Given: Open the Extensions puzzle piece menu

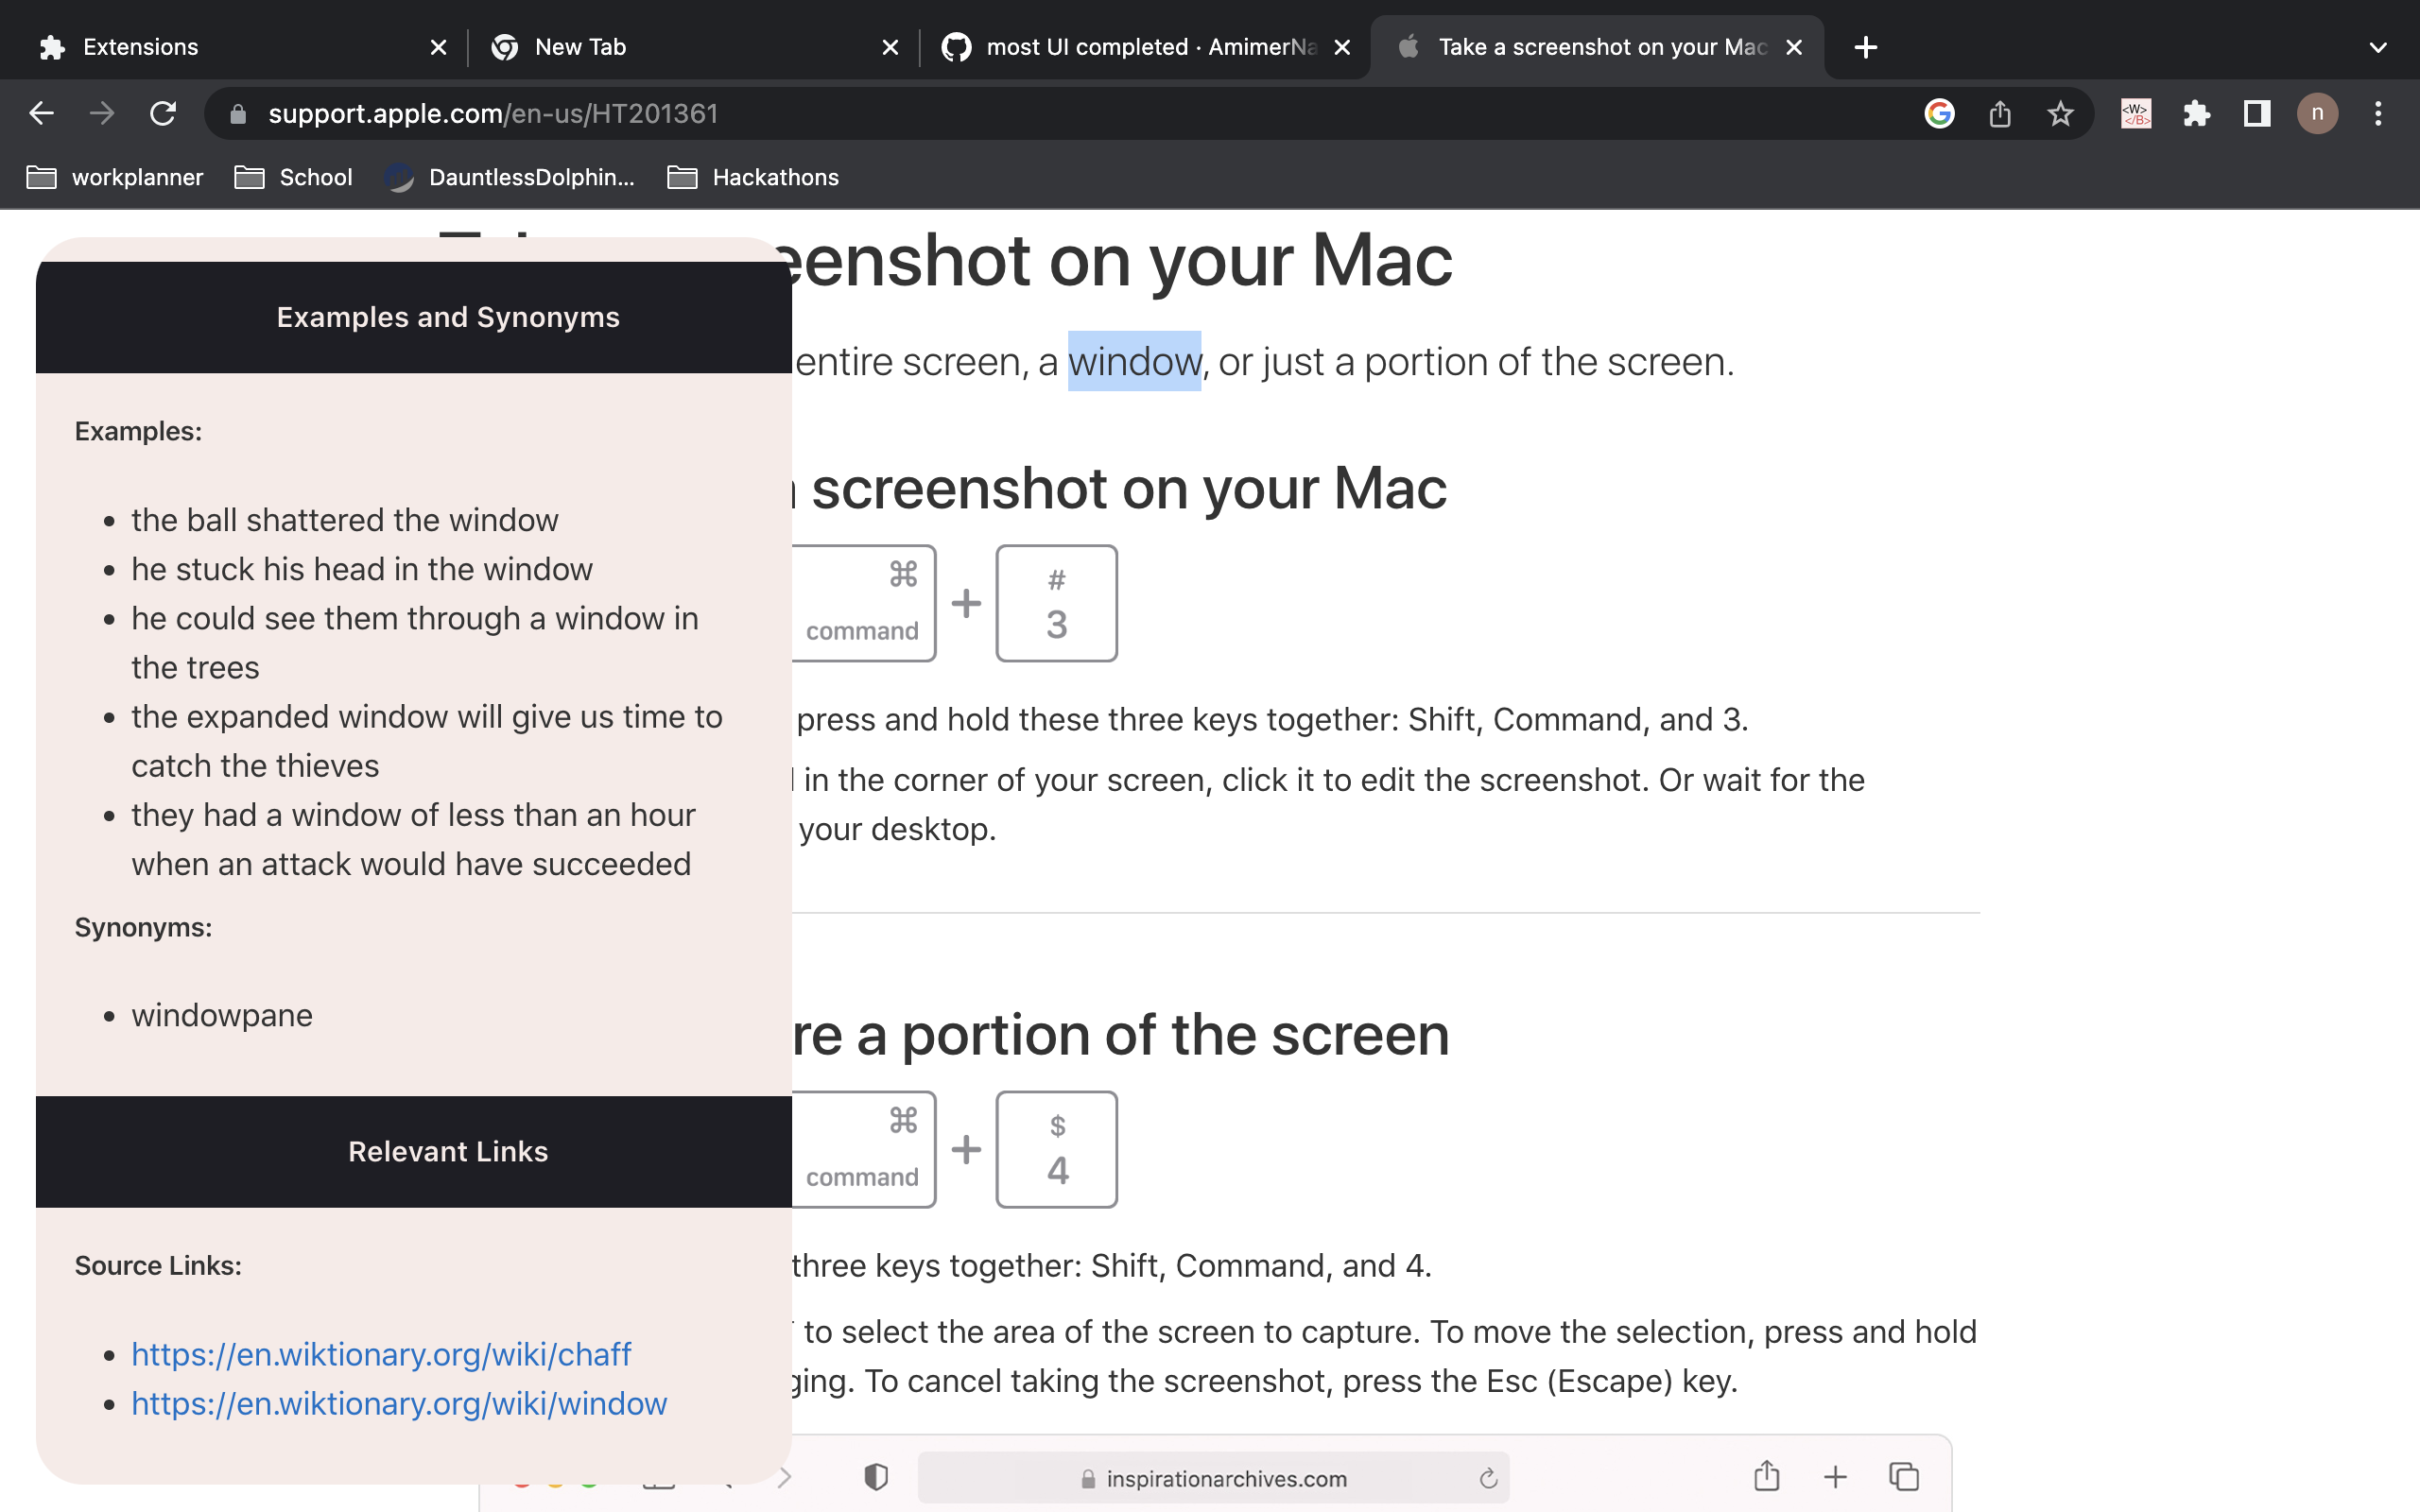Looking at the screenshot, I should pyautogui.click(x=2196, y=113).
